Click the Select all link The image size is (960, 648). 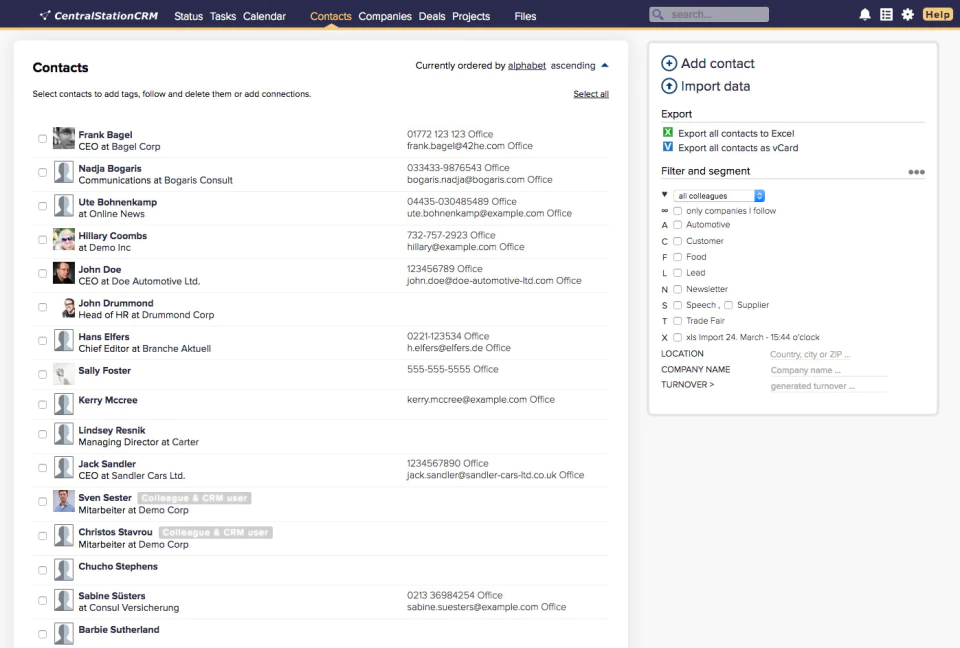tap(591, 94)
